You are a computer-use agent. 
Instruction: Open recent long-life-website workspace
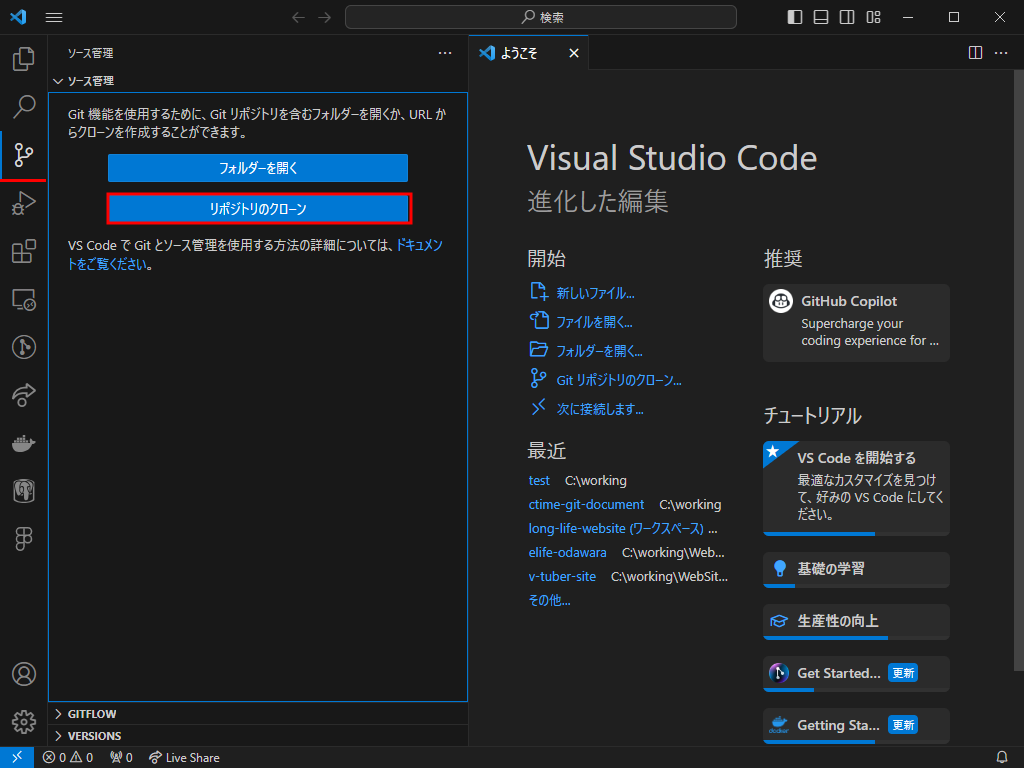click(616, 528)
